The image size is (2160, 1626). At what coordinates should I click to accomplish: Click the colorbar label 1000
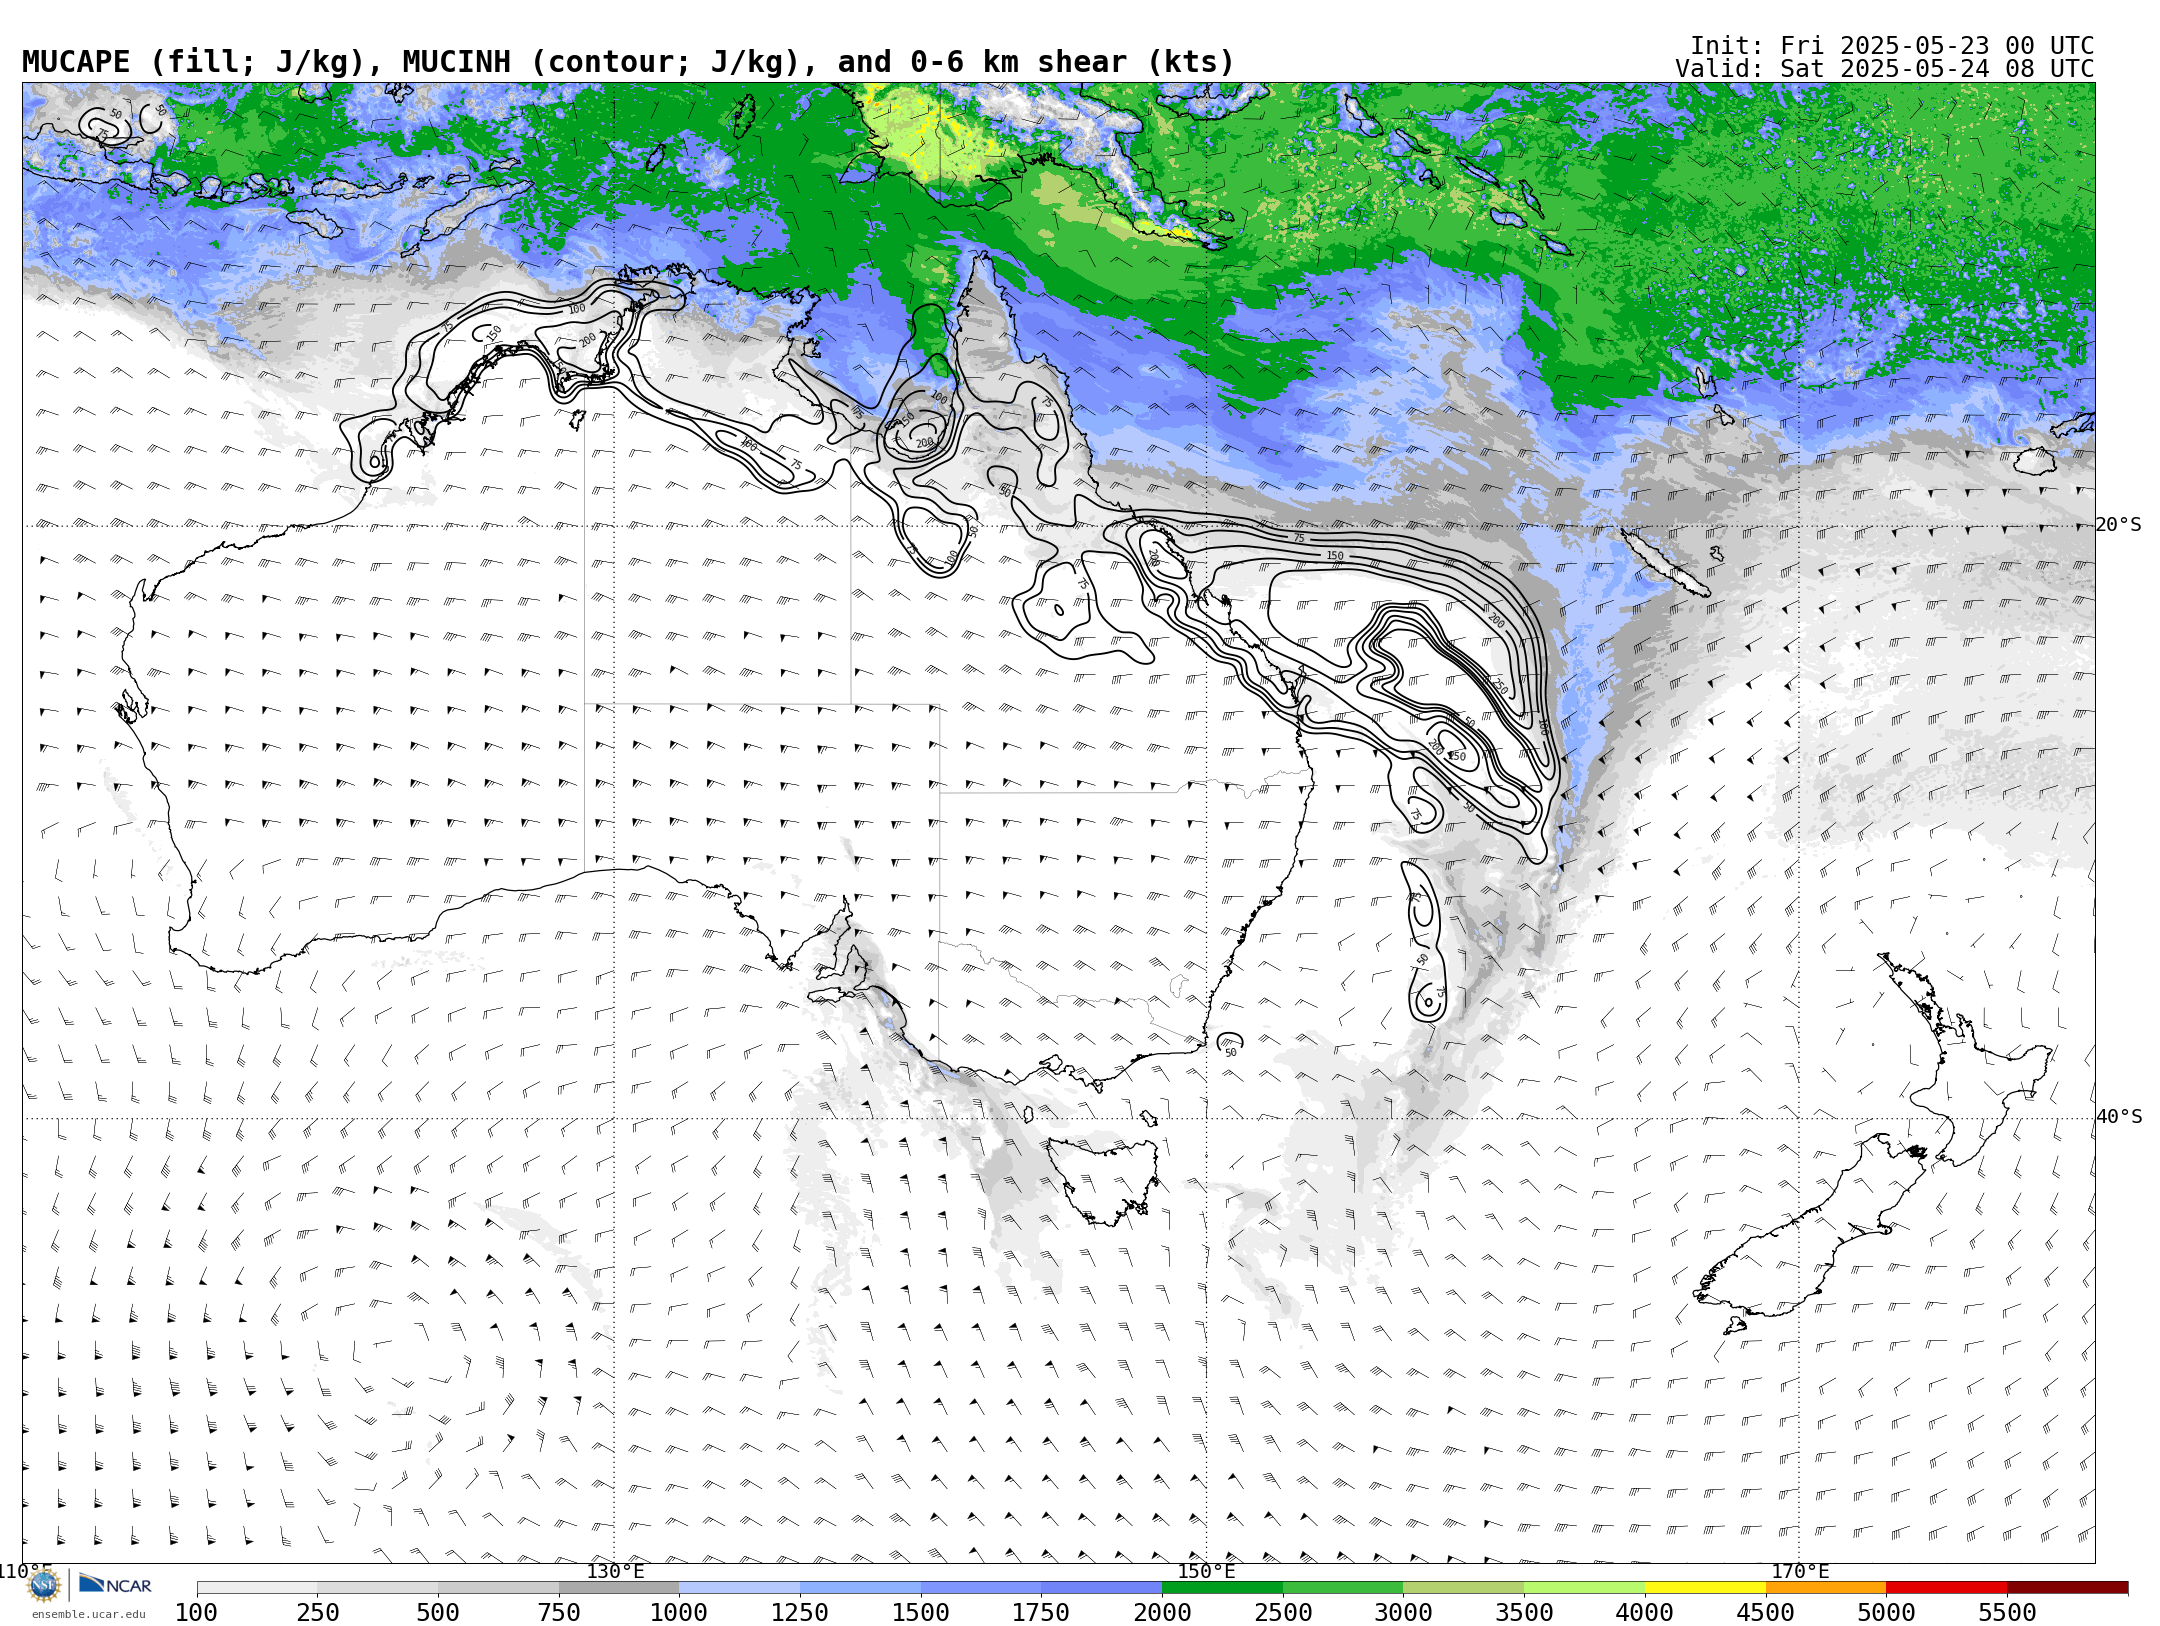click(679, 1613)
